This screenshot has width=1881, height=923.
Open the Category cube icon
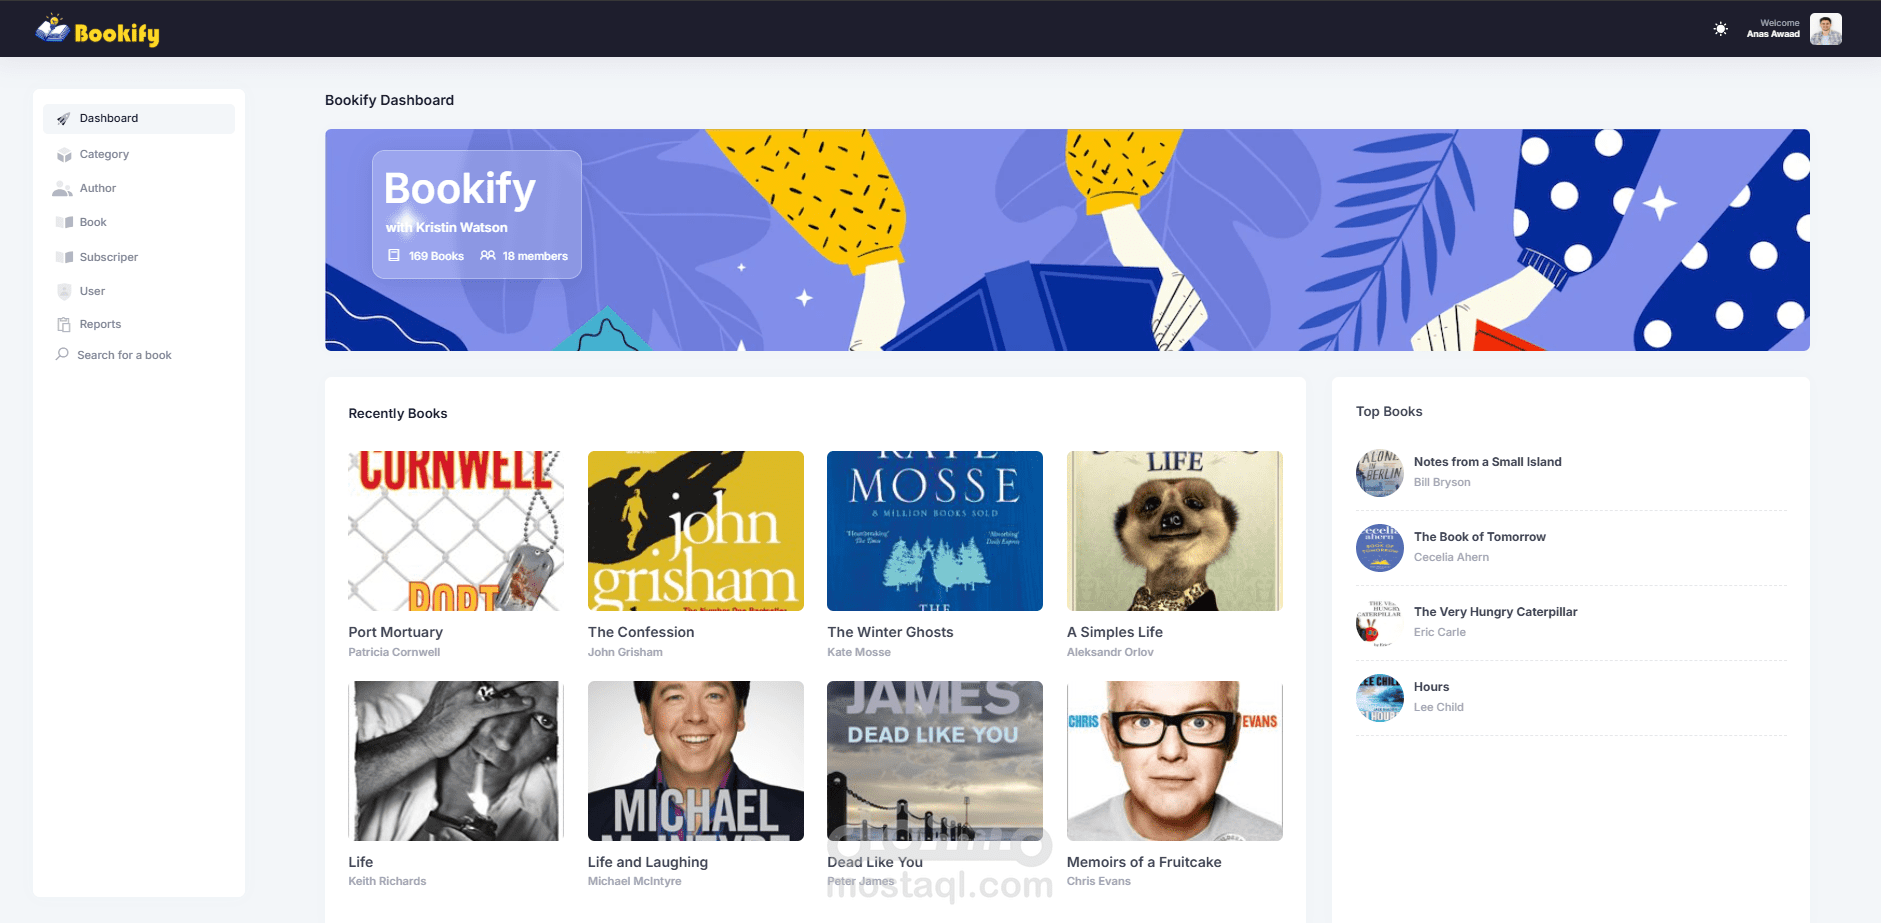(64, 155)
